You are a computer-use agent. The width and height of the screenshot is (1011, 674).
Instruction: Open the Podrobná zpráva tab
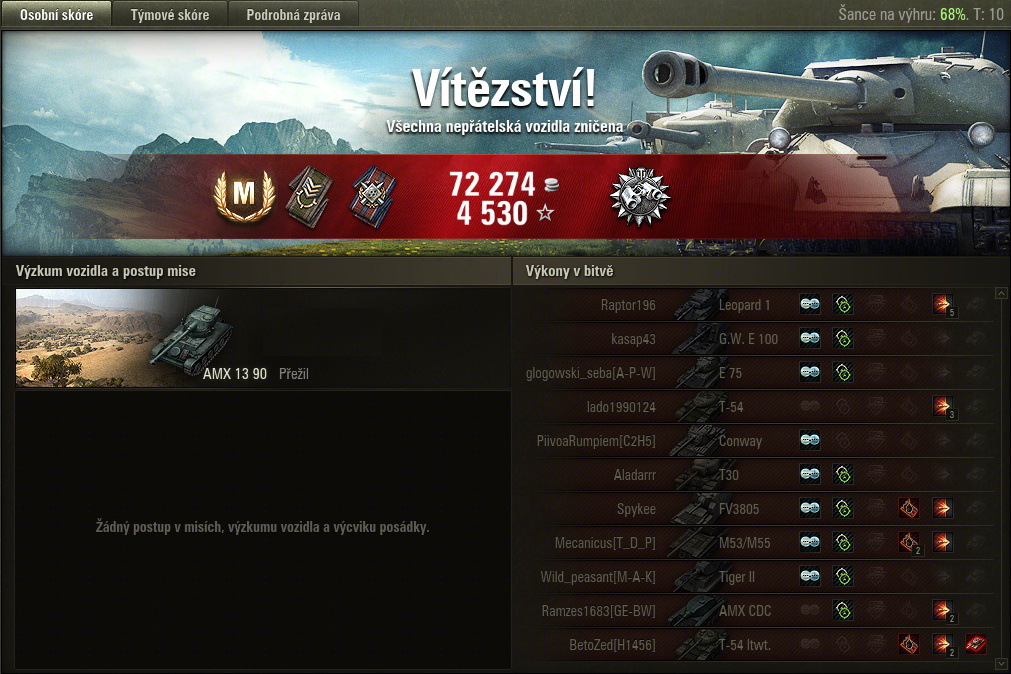[x=293, y=14]
